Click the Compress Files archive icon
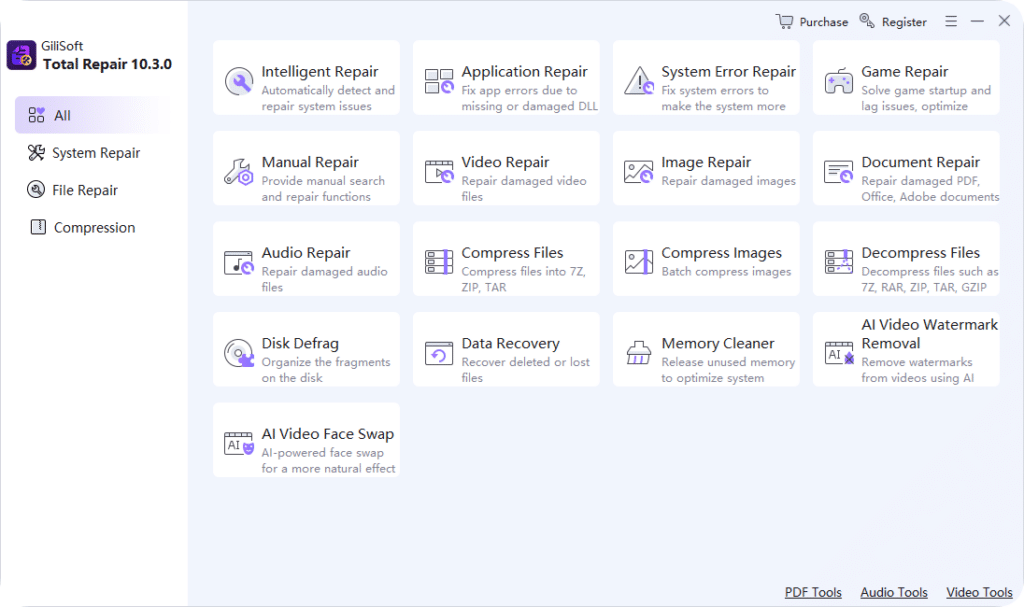The image size is (1024, 607). 439,262
